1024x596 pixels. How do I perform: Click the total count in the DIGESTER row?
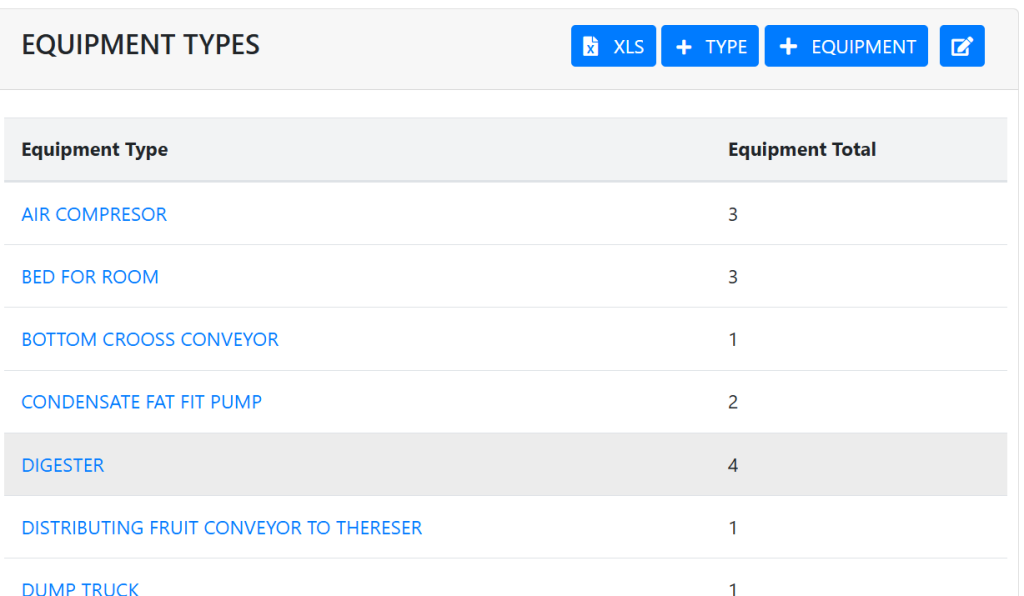[733, 465]
